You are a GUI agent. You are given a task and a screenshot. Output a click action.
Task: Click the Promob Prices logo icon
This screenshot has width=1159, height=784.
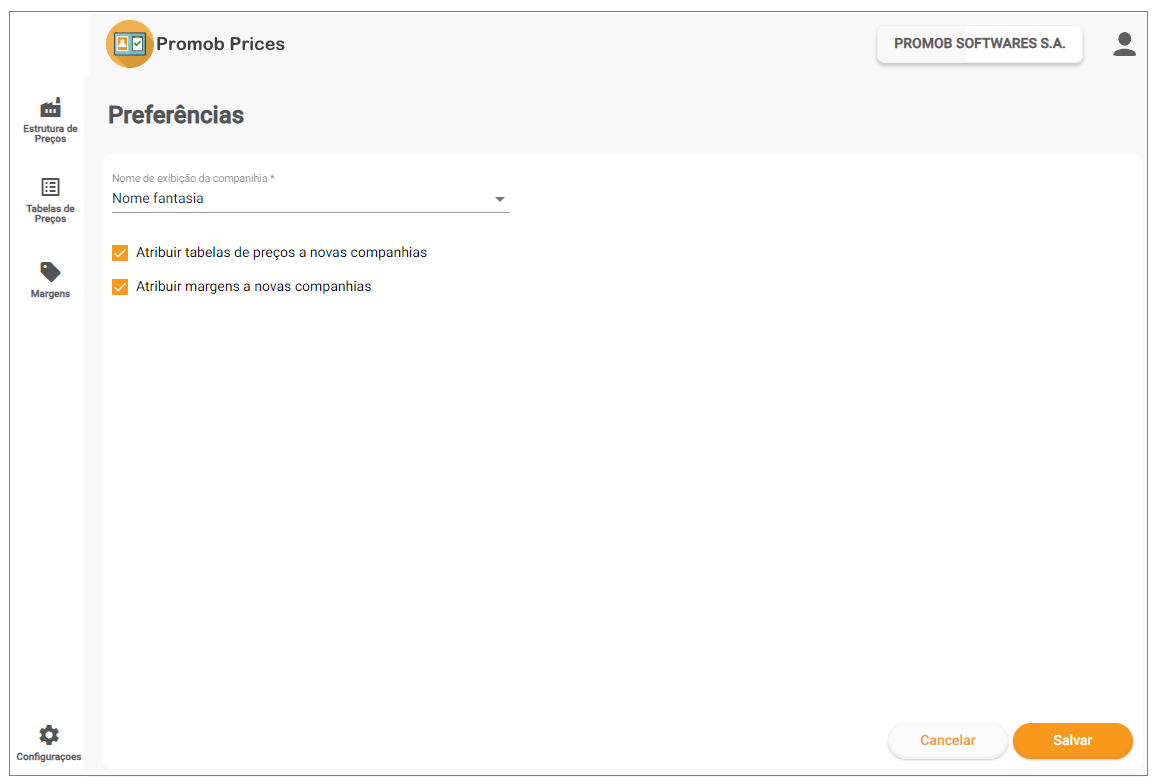129,44
